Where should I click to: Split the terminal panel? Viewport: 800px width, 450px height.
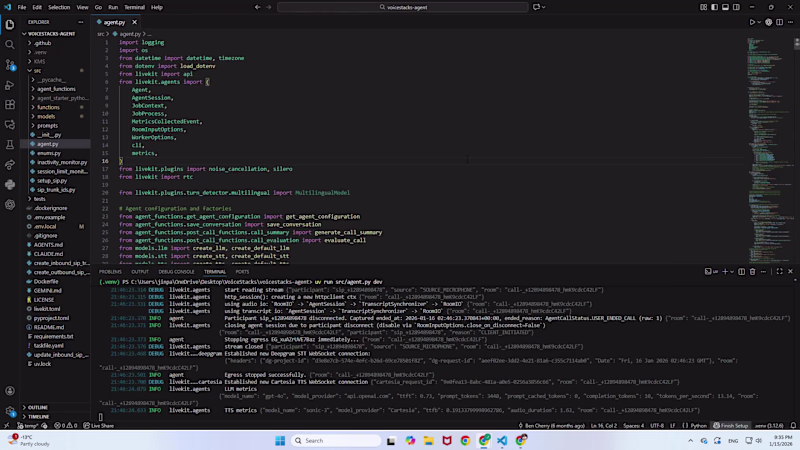741,272
